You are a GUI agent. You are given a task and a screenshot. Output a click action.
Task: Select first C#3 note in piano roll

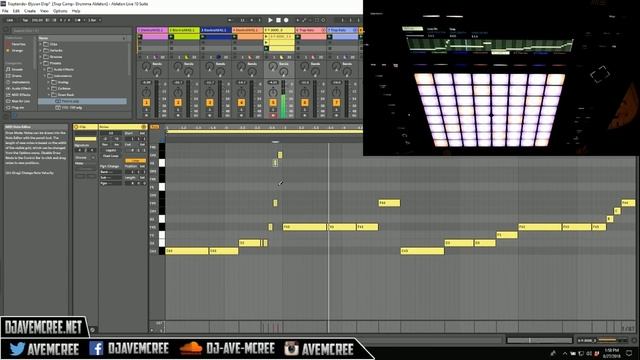point(187,251)
